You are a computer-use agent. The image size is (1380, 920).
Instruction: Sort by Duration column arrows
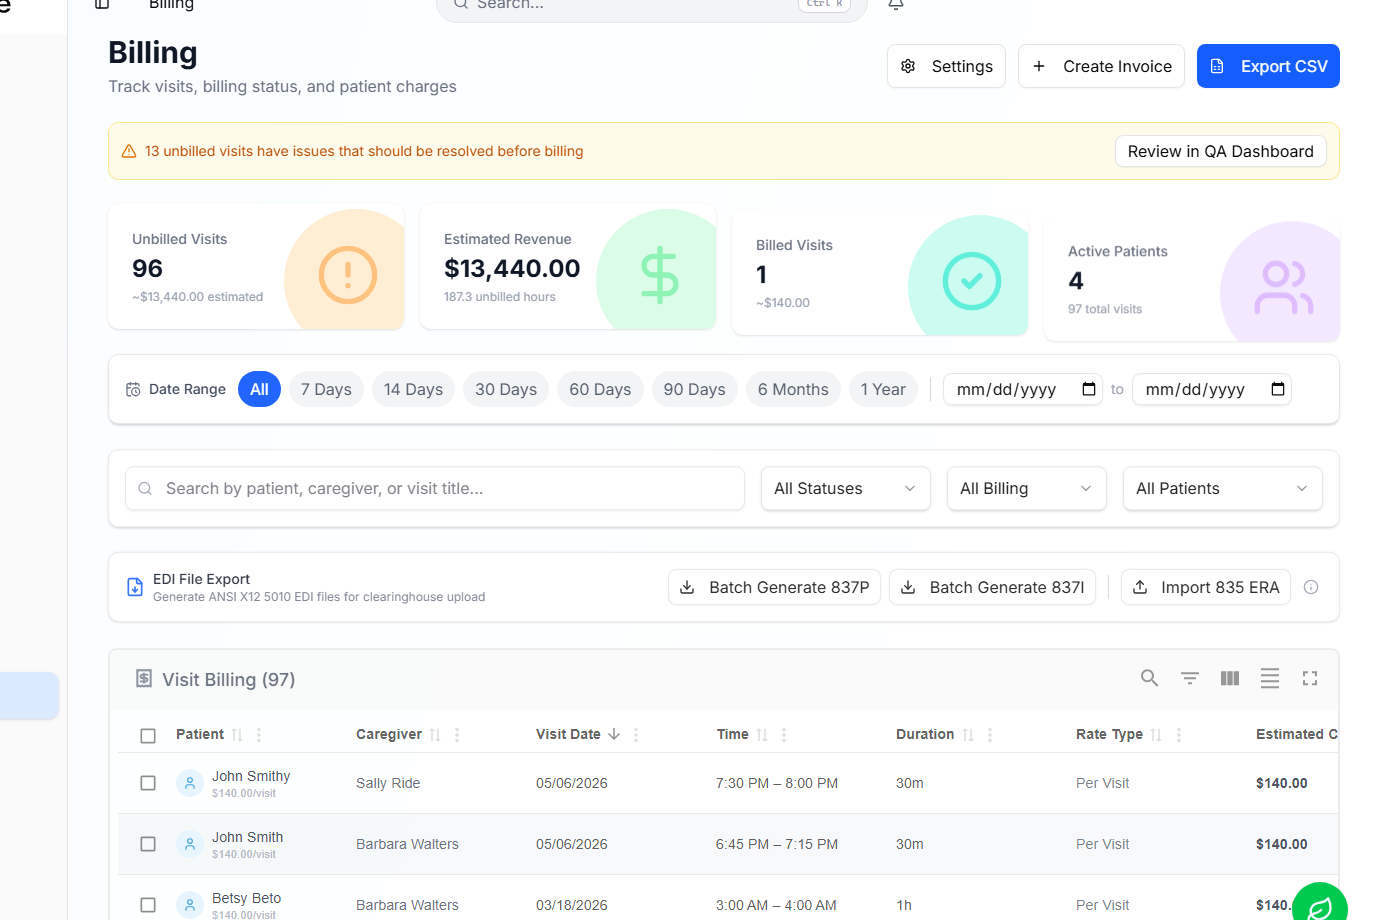pyautogui.click(x=968, y=735)
